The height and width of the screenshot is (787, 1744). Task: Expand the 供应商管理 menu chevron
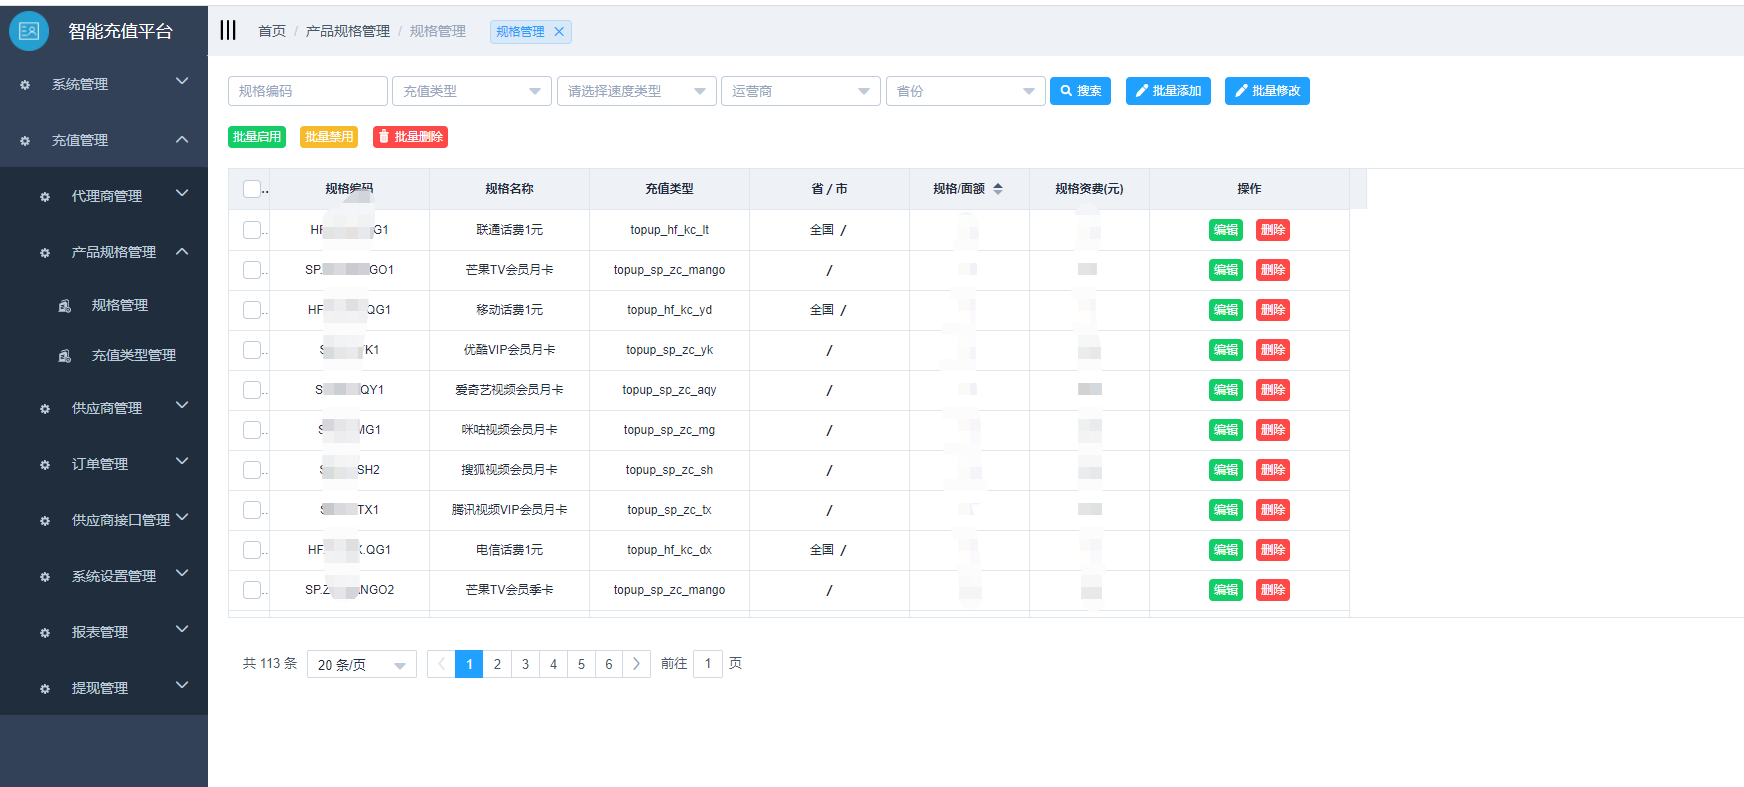pos(182,406)
